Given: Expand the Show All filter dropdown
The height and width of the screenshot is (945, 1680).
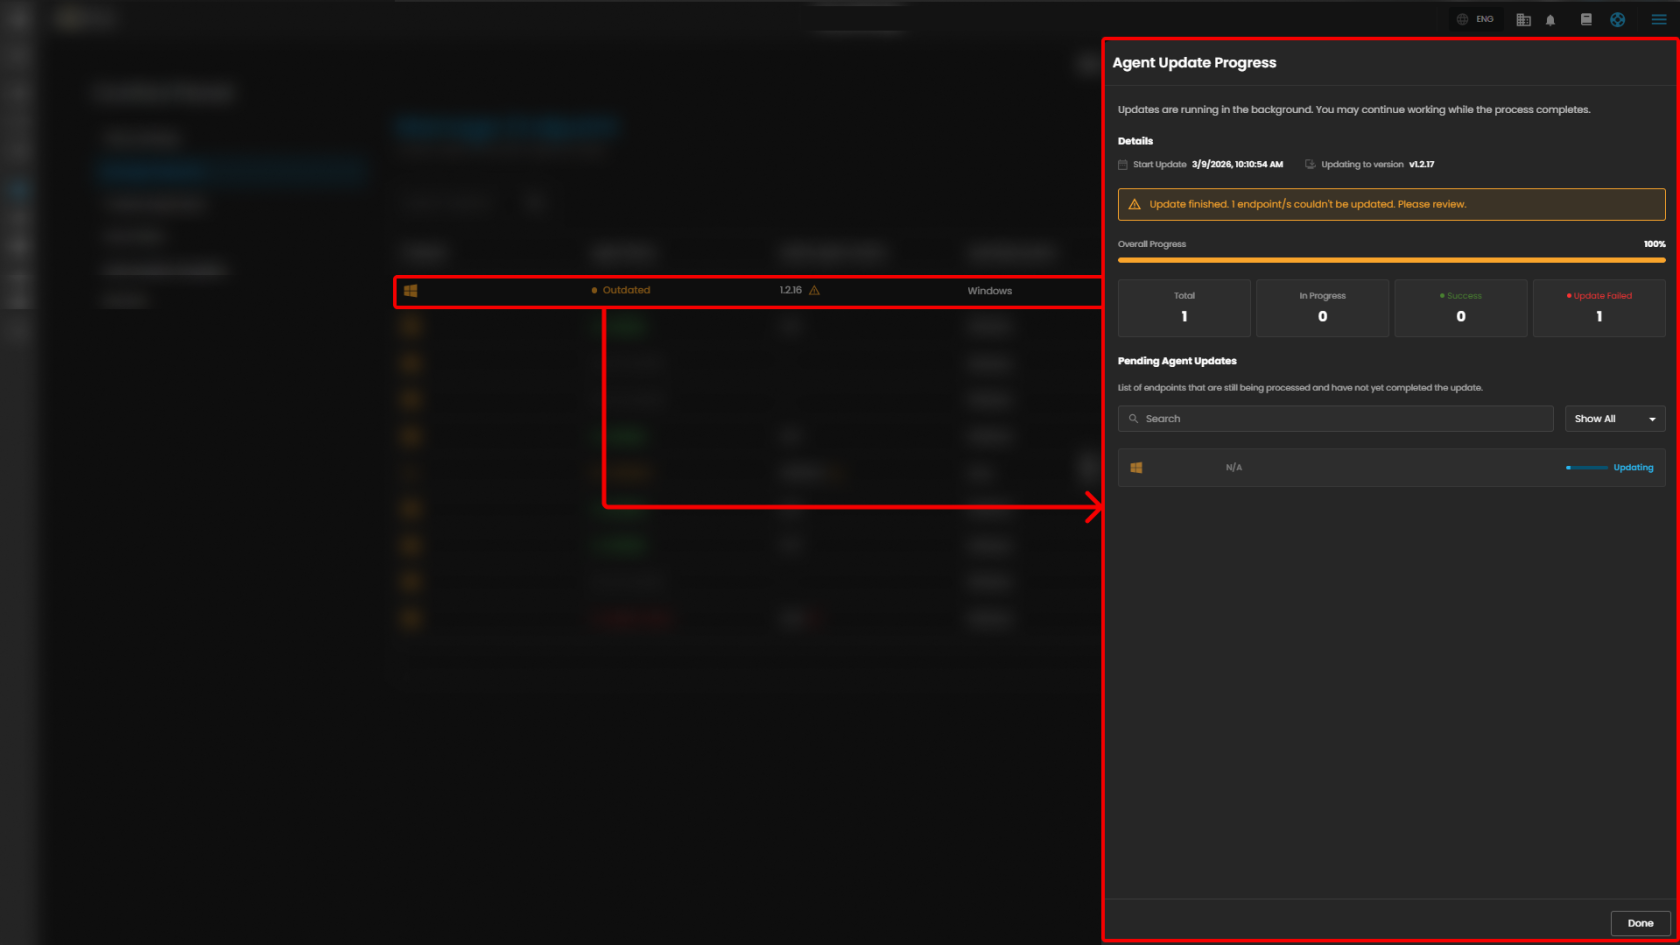Looking at the screenshot, I should pyautogui.click(x=1614, y=419).
